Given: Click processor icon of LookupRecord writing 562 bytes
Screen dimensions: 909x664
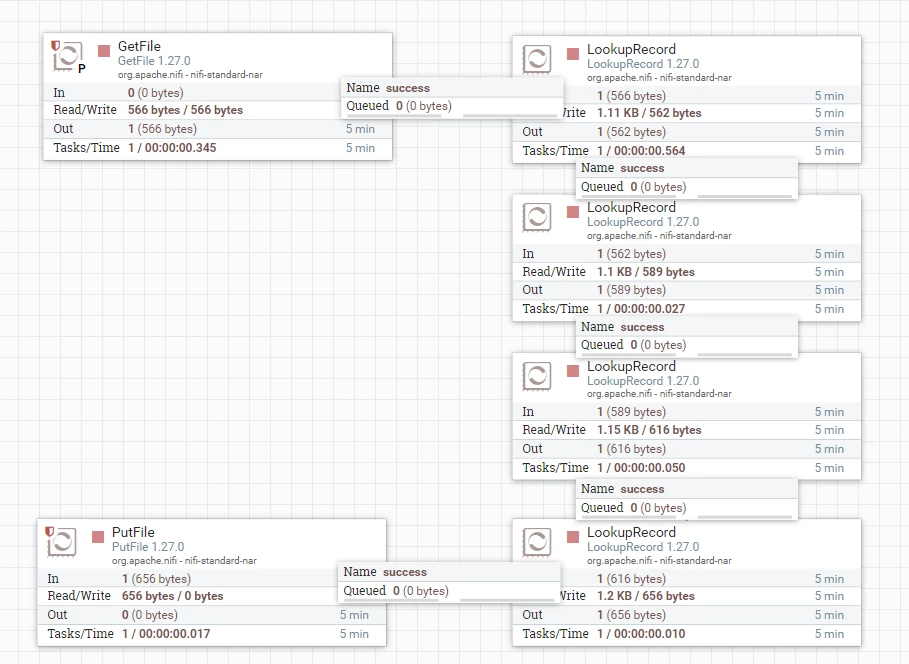Looking at the screenshot, I should pos(537,59).
